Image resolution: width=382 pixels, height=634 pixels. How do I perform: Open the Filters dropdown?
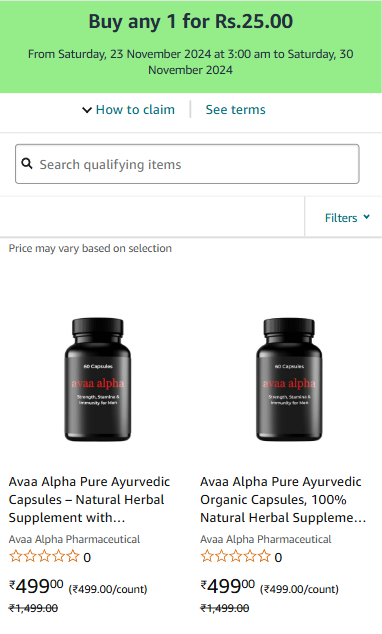click(x=347, y=218)
